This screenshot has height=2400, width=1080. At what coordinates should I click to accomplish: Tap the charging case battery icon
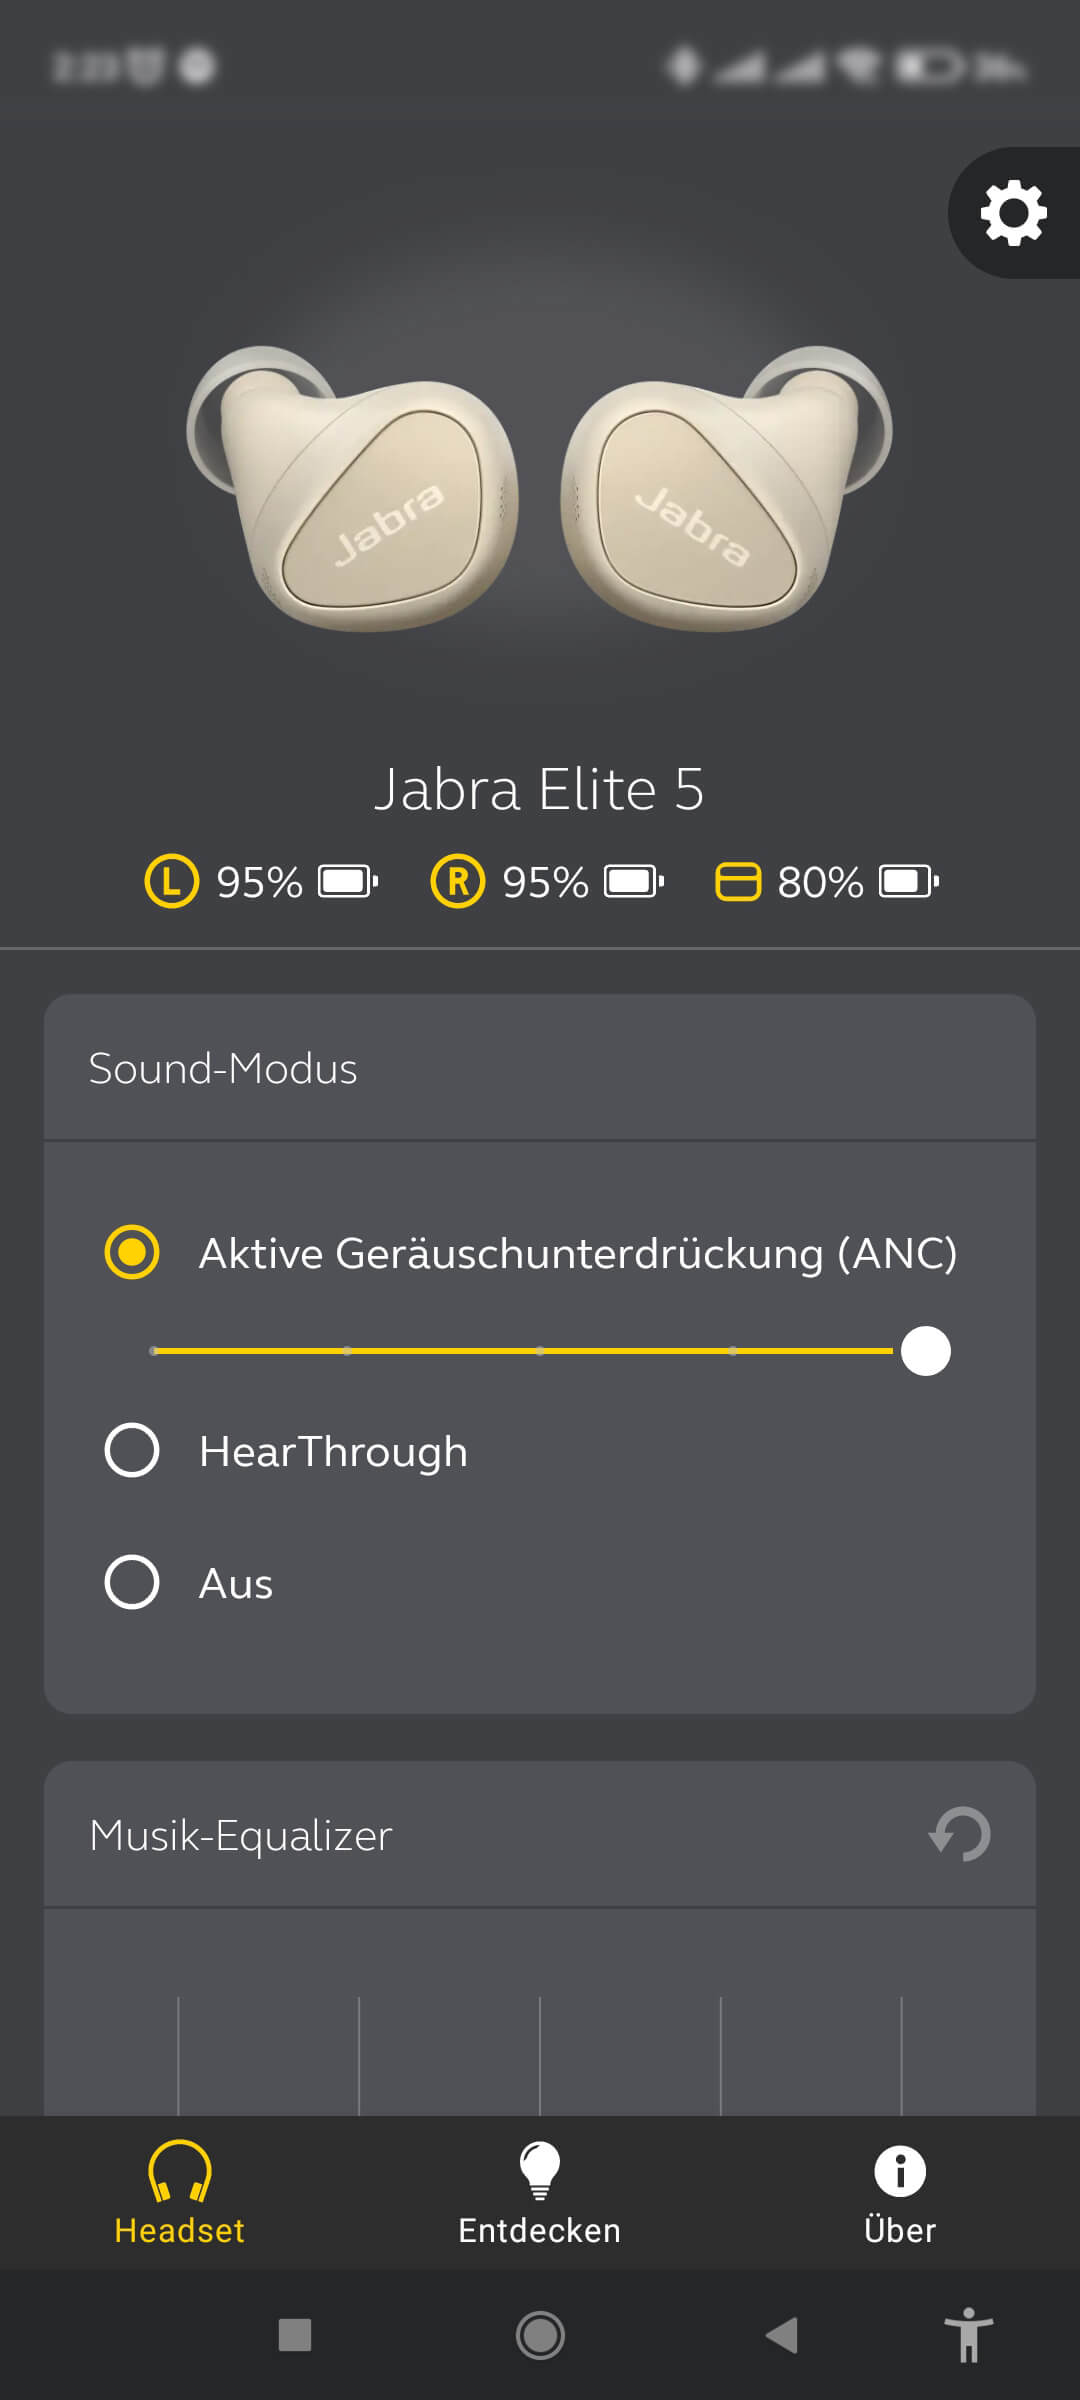pyautogui.click(x=908, y=882)
